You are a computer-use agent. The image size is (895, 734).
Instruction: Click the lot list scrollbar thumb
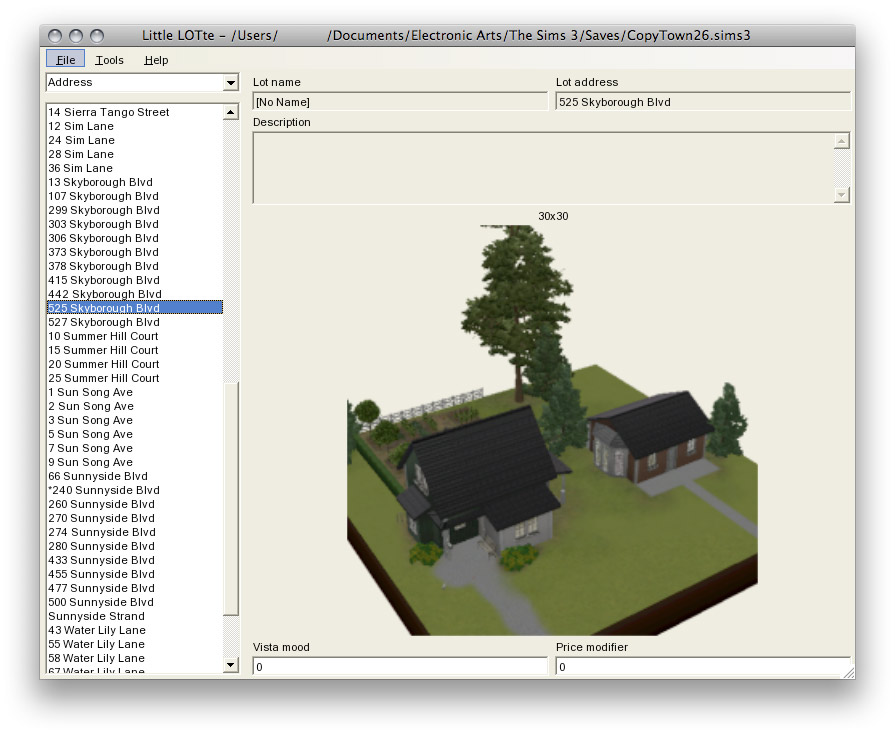pyautogui.click(x=231, y=499)
